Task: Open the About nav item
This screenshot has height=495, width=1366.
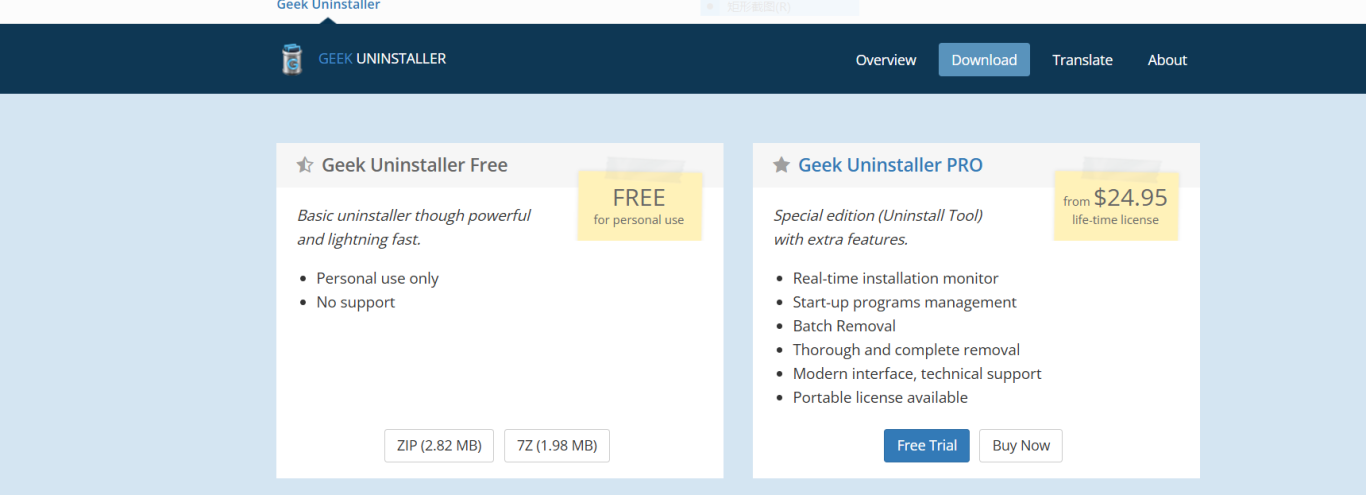Action: [1167, 60]
